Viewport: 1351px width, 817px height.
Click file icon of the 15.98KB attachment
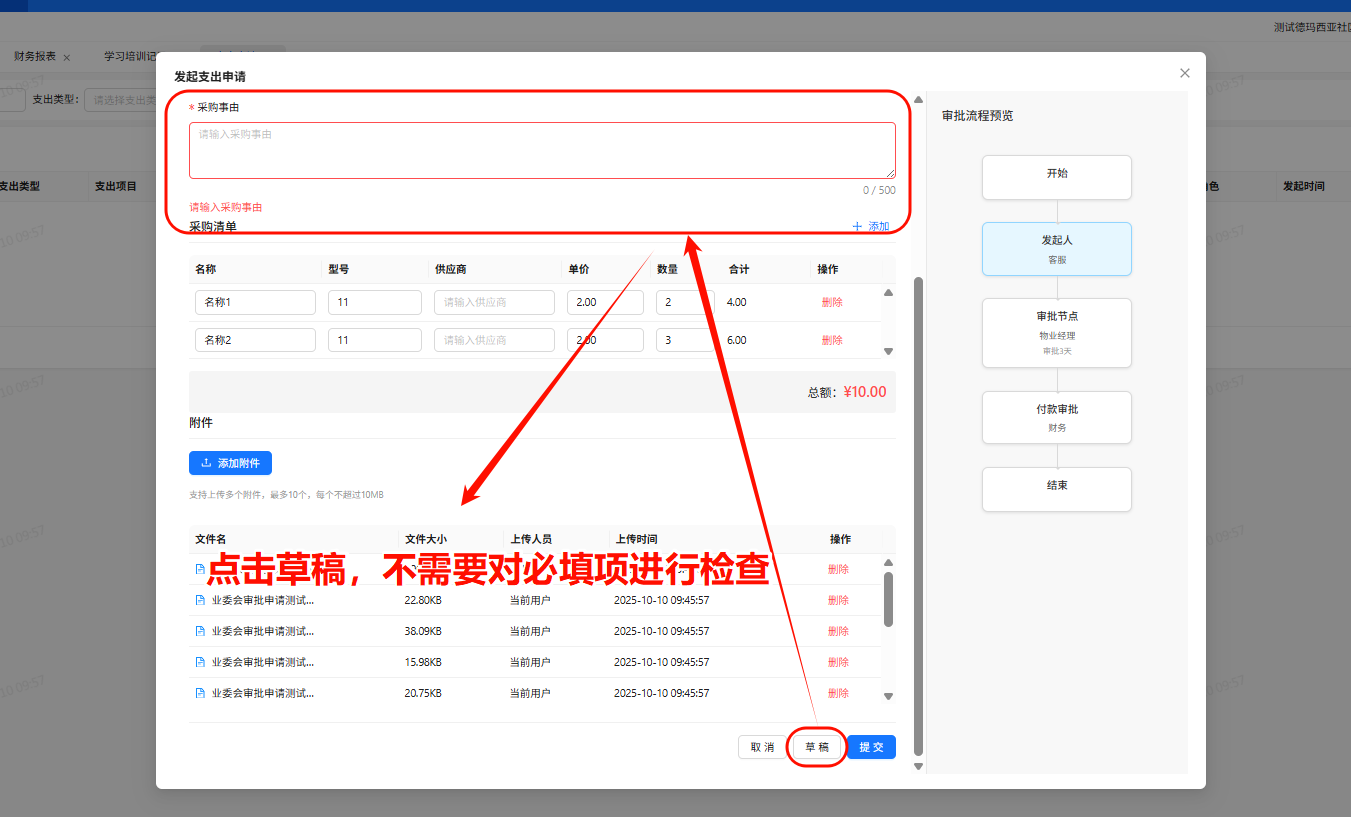coord(200,663)
